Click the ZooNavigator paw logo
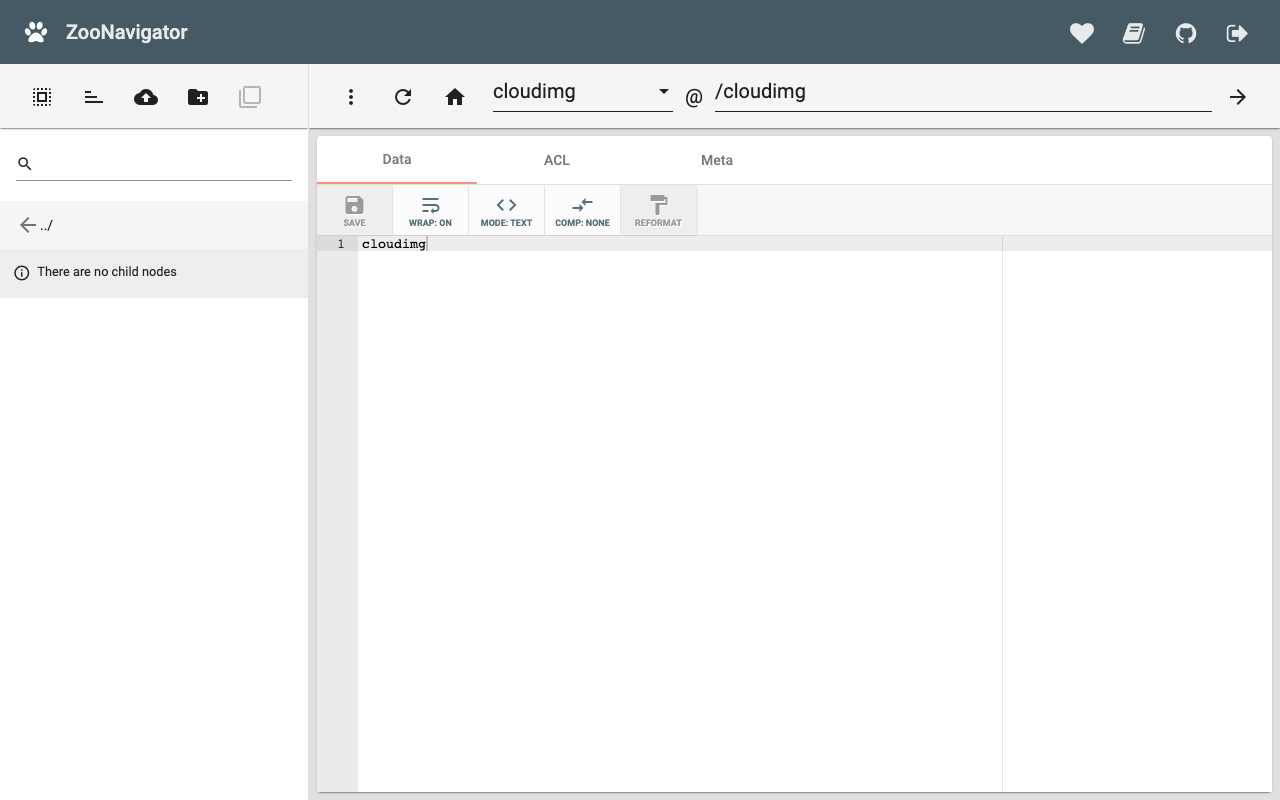 [x=36, y=32]
